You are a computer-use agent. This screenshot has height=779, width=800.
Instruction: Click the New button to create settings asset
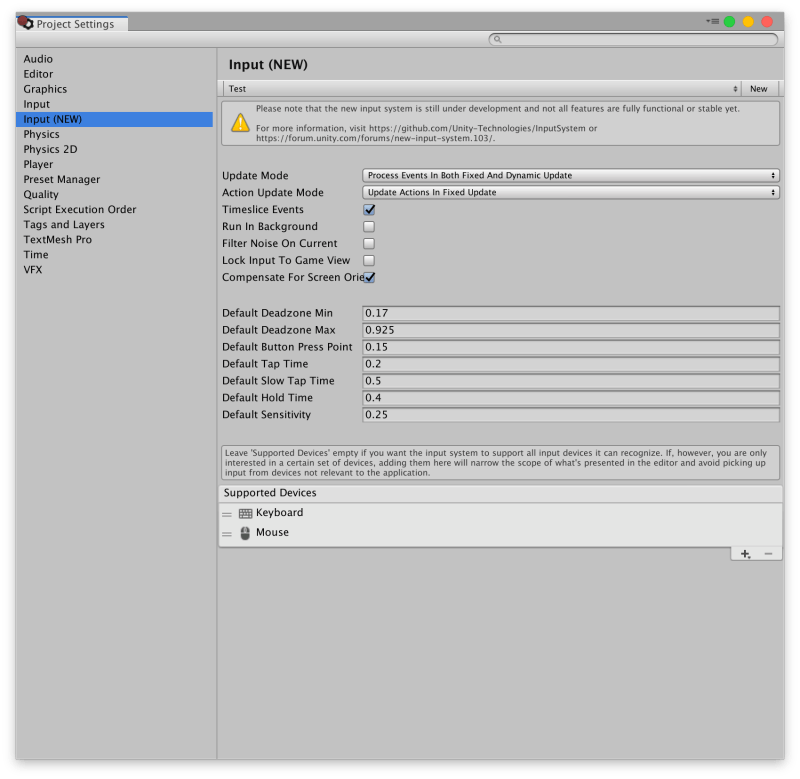(x=758, y=88)
